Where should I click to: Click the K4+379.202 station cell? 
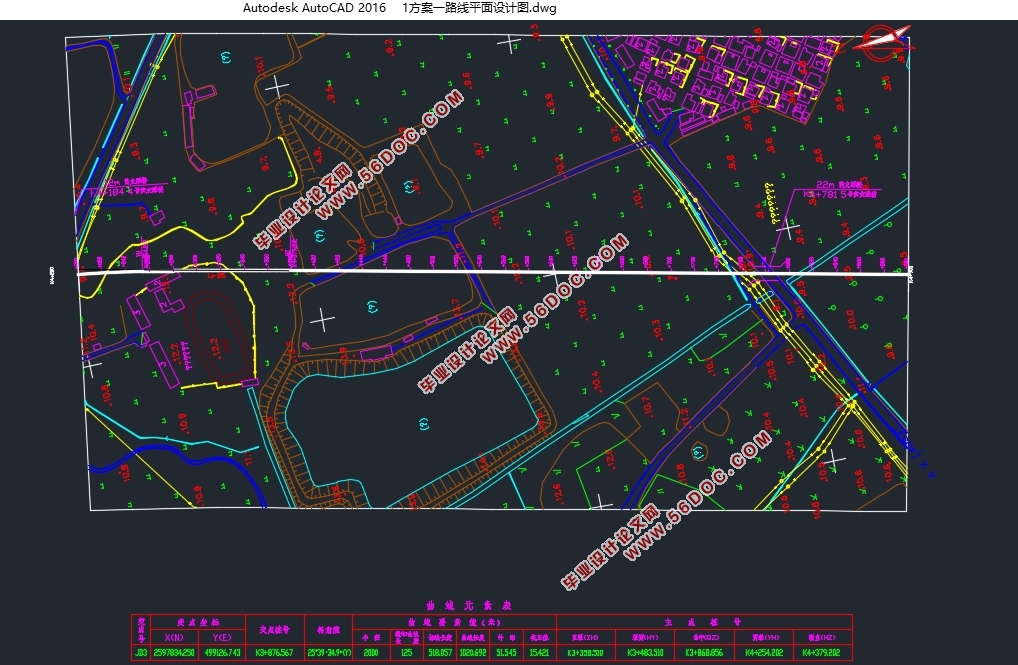click(x=819, y=652)
